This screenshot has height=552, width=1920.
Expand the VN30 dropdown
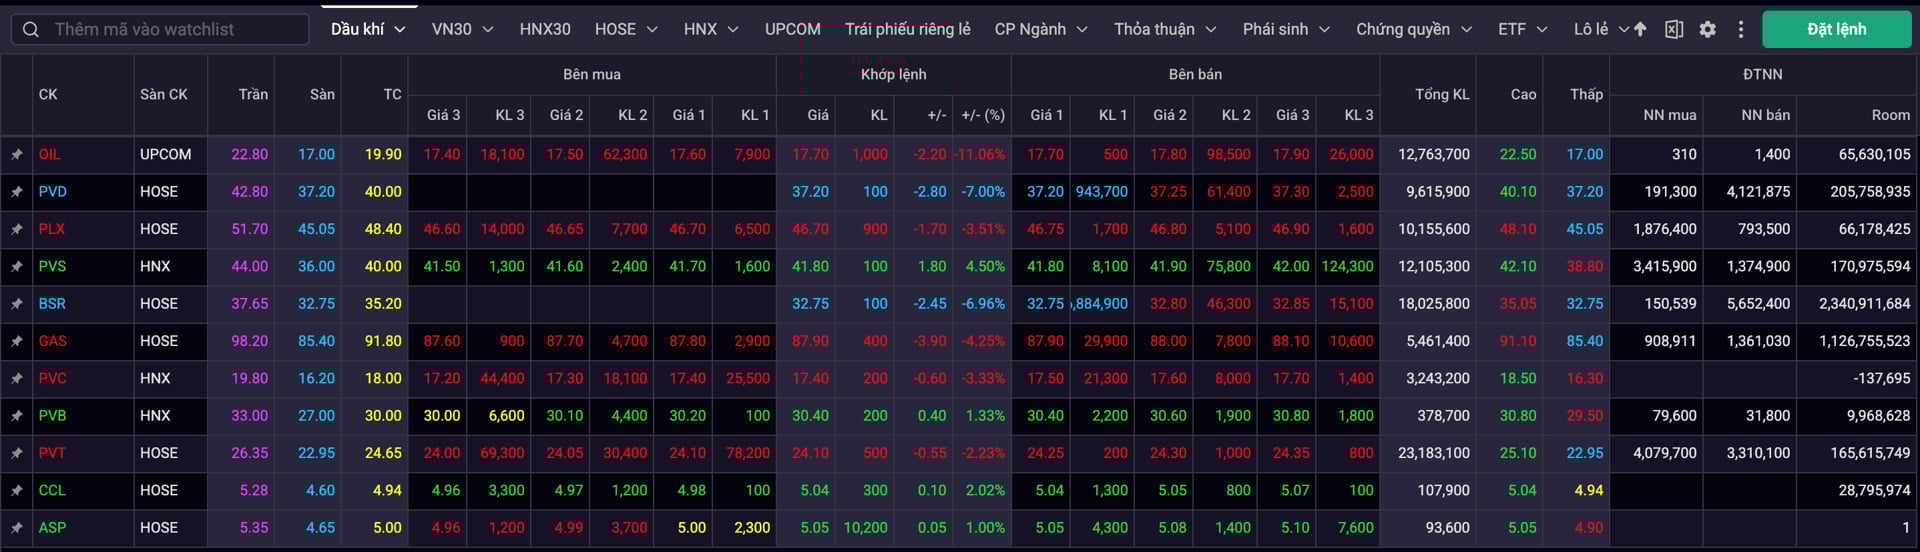[x=462, y=30]
